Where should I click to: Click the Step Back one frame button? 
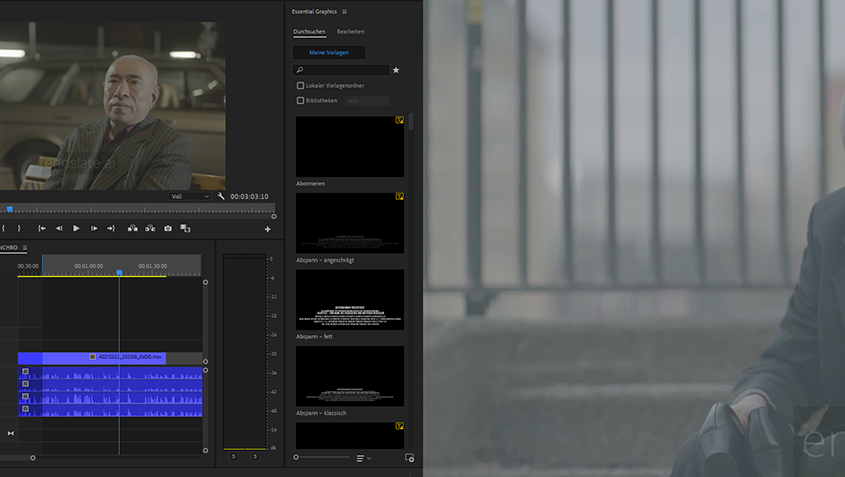[x=59, y=228]
